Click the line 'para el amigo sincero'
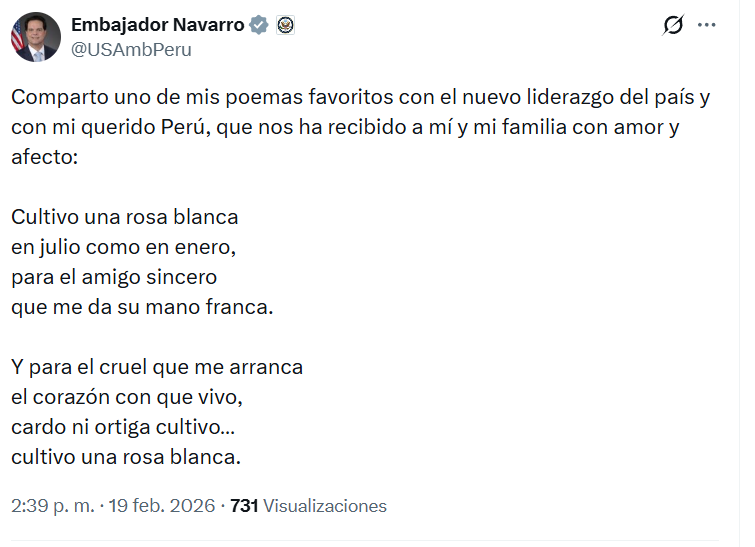The width and height of the screenshot is (755, 547). 114,276
